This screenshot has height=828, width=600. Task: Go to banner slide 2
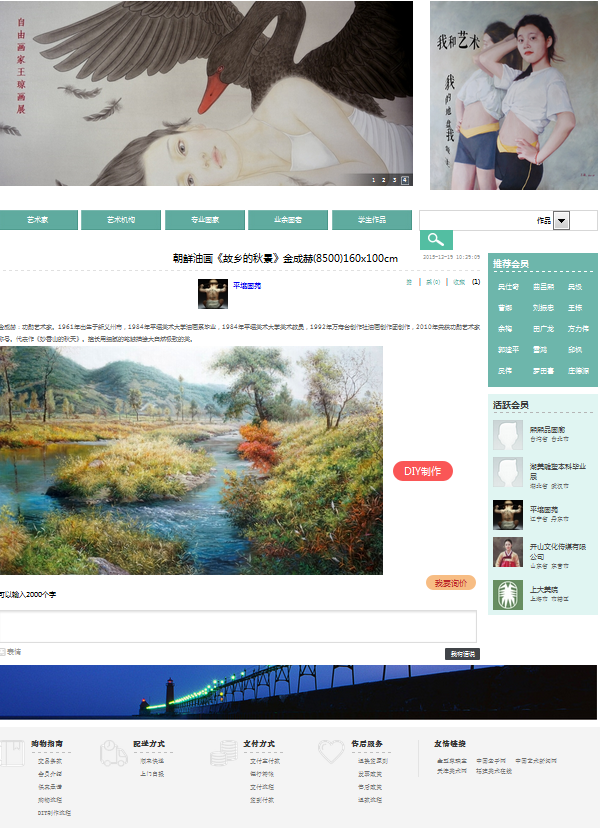point(384,180)
